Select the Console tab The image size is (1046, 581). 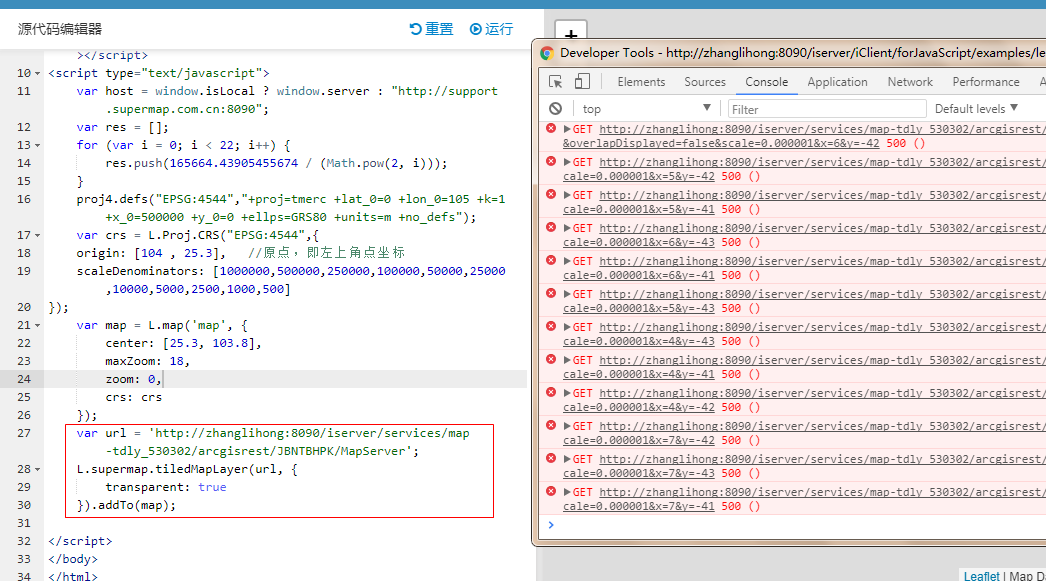[x=766, y=82]
